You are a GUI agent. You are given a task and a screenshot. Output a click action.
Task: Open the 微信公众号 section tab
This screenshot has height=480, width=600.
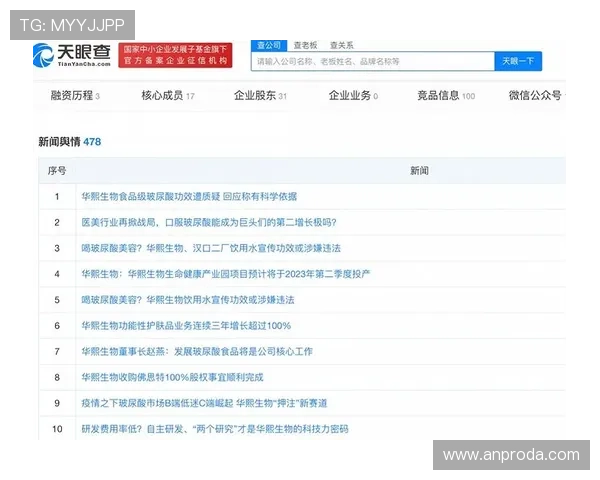[x=536, y=95]
